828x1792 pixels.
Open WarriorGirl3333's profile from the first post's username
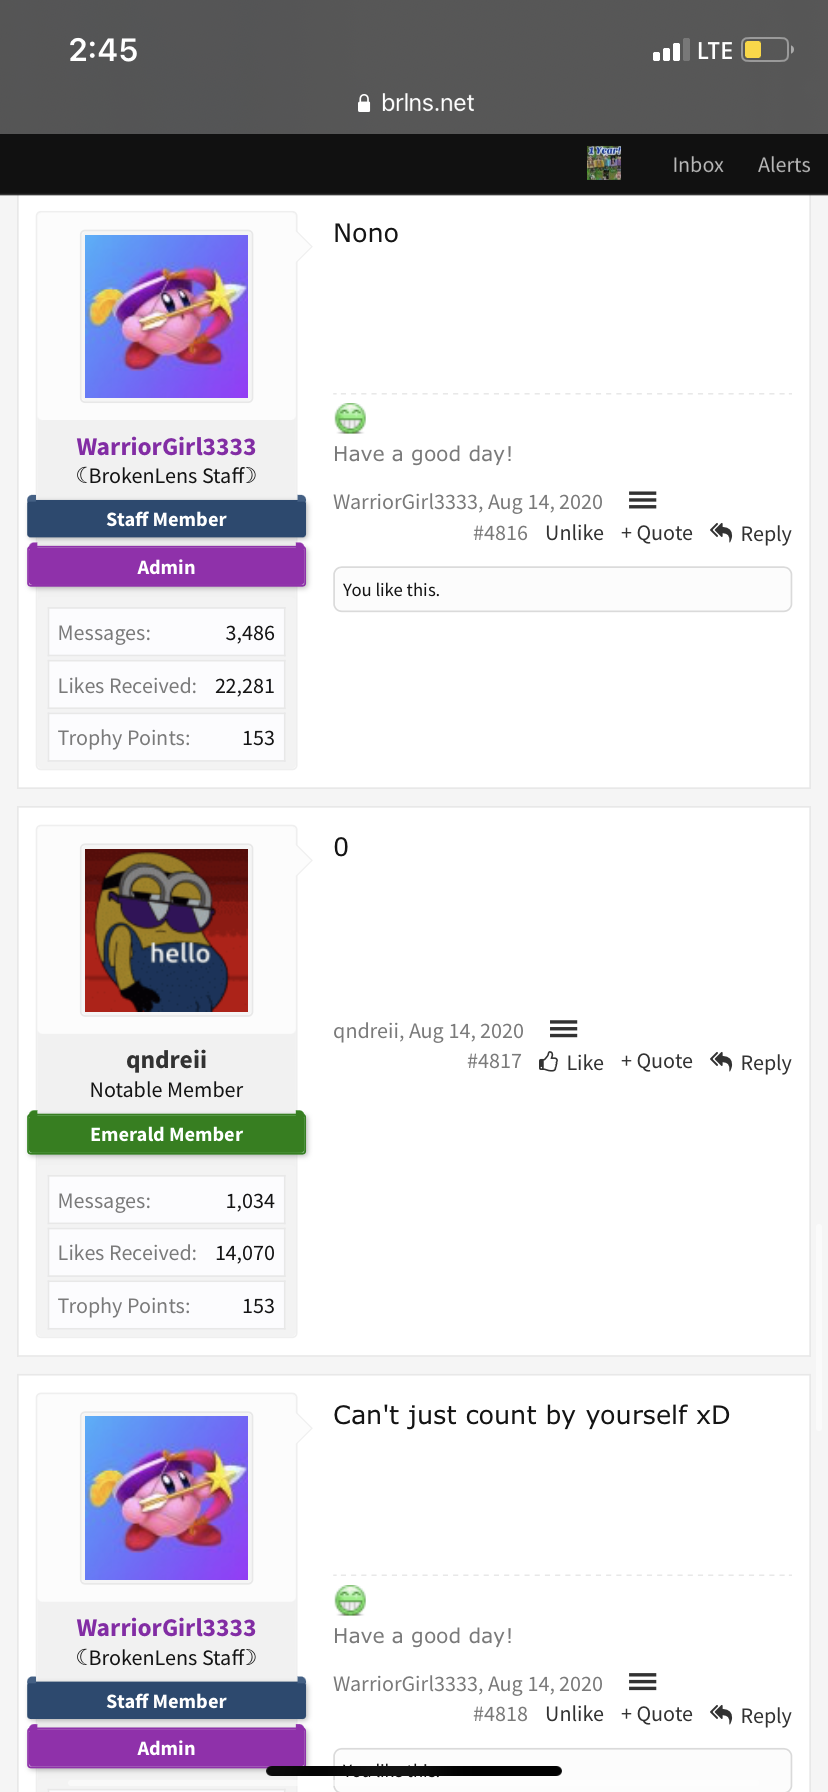(x=166, y=447)
